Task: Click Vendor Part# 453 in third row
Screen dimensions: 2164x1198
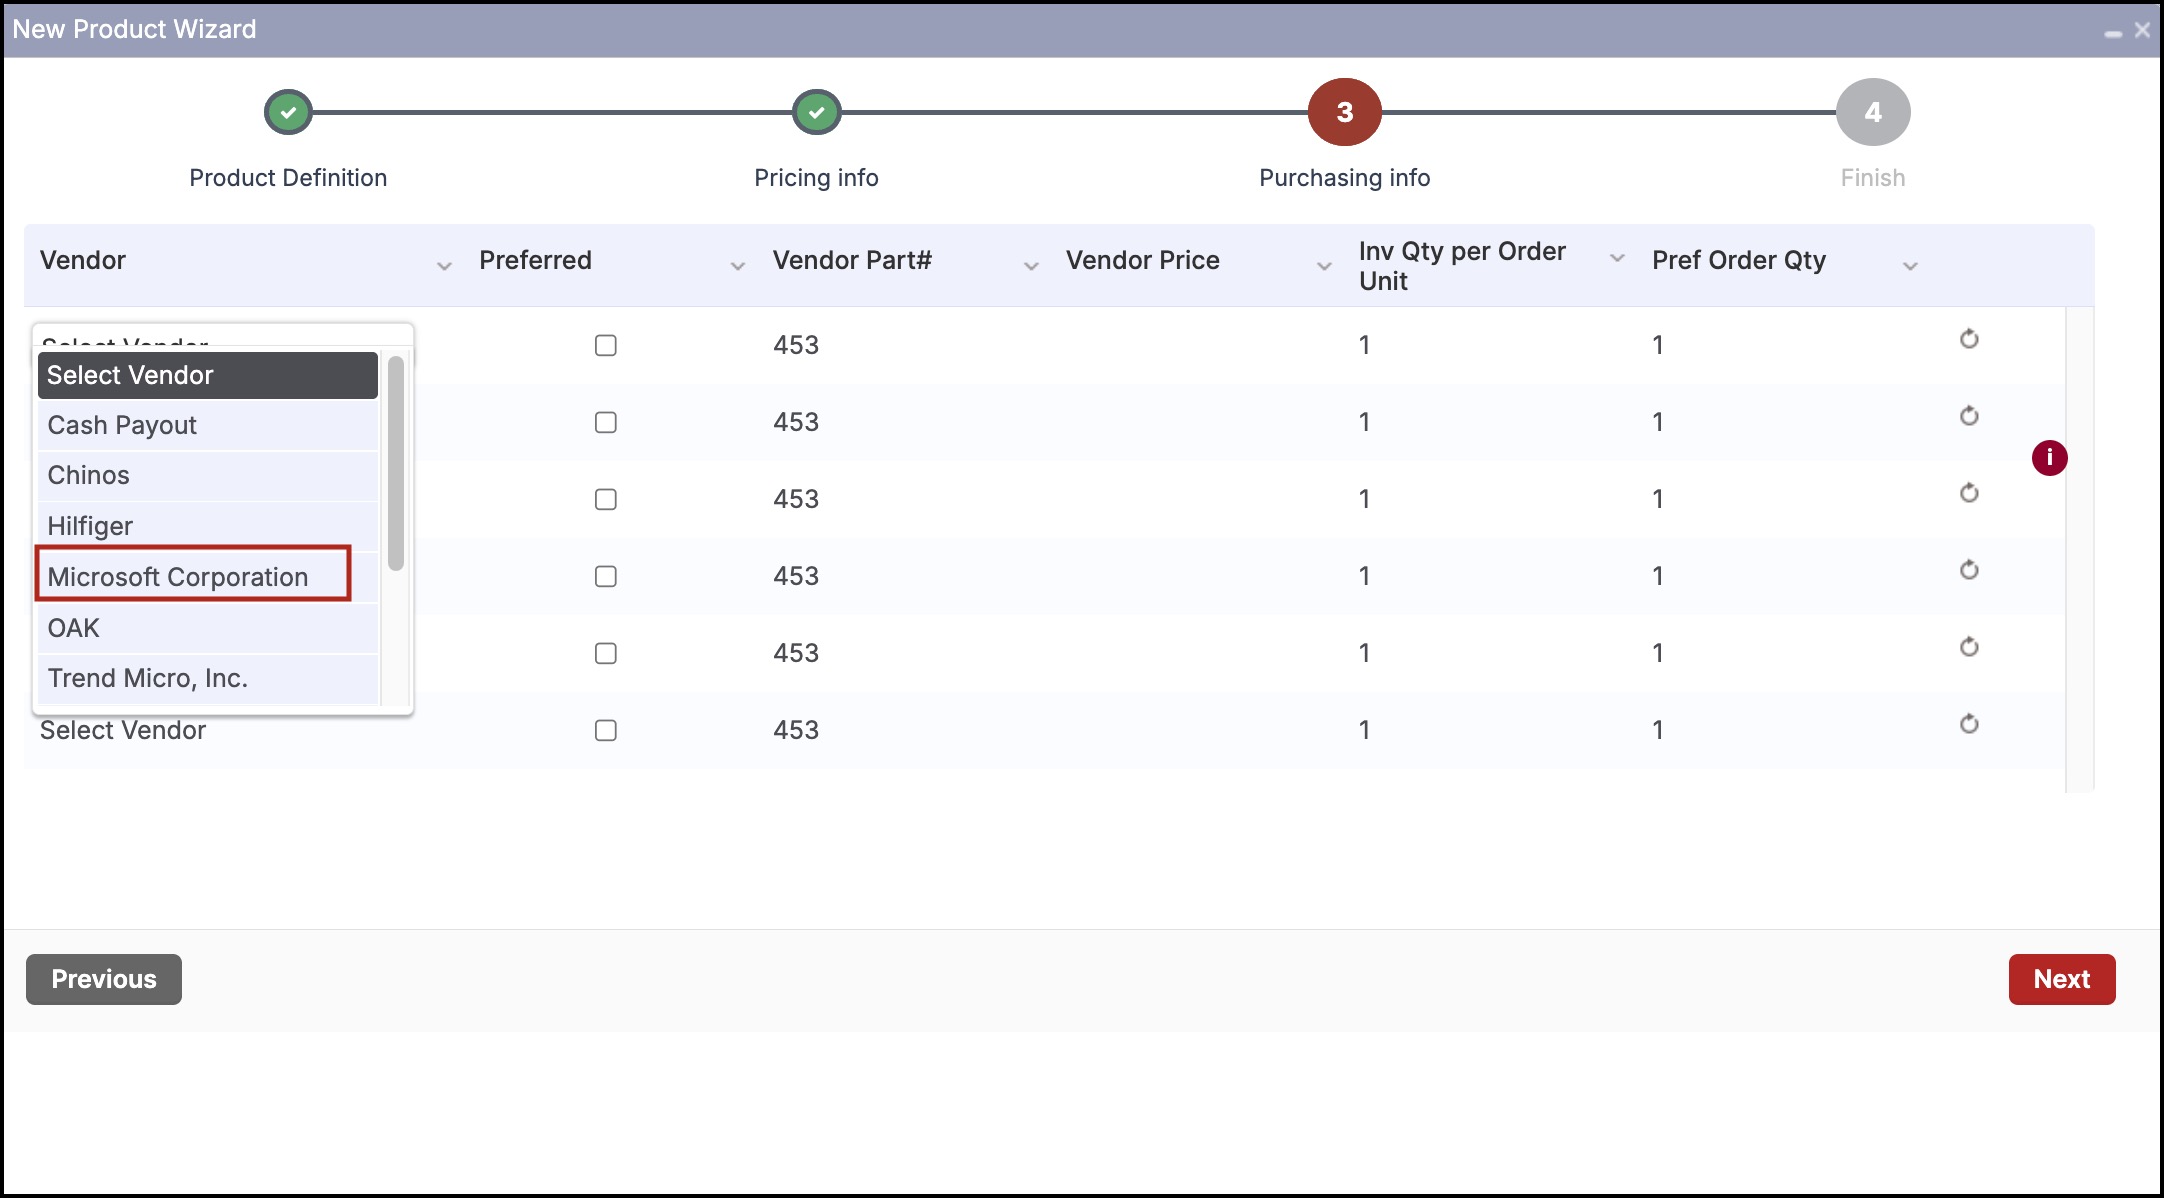Action: (x=796, y=499)
